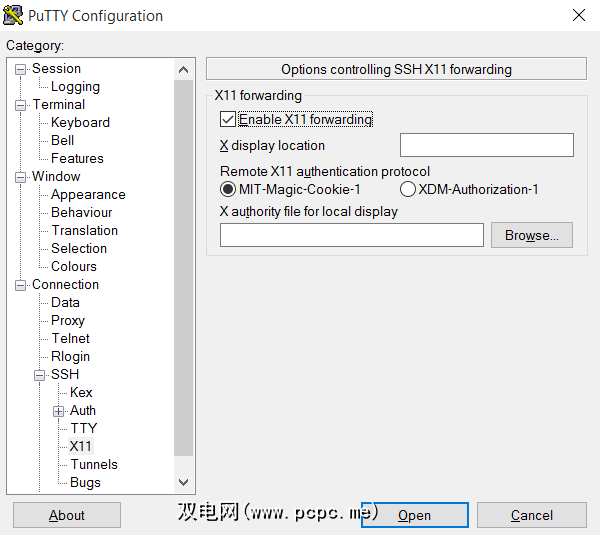
Task: Open the TTY settings category
Action: [x=84, y=428]
